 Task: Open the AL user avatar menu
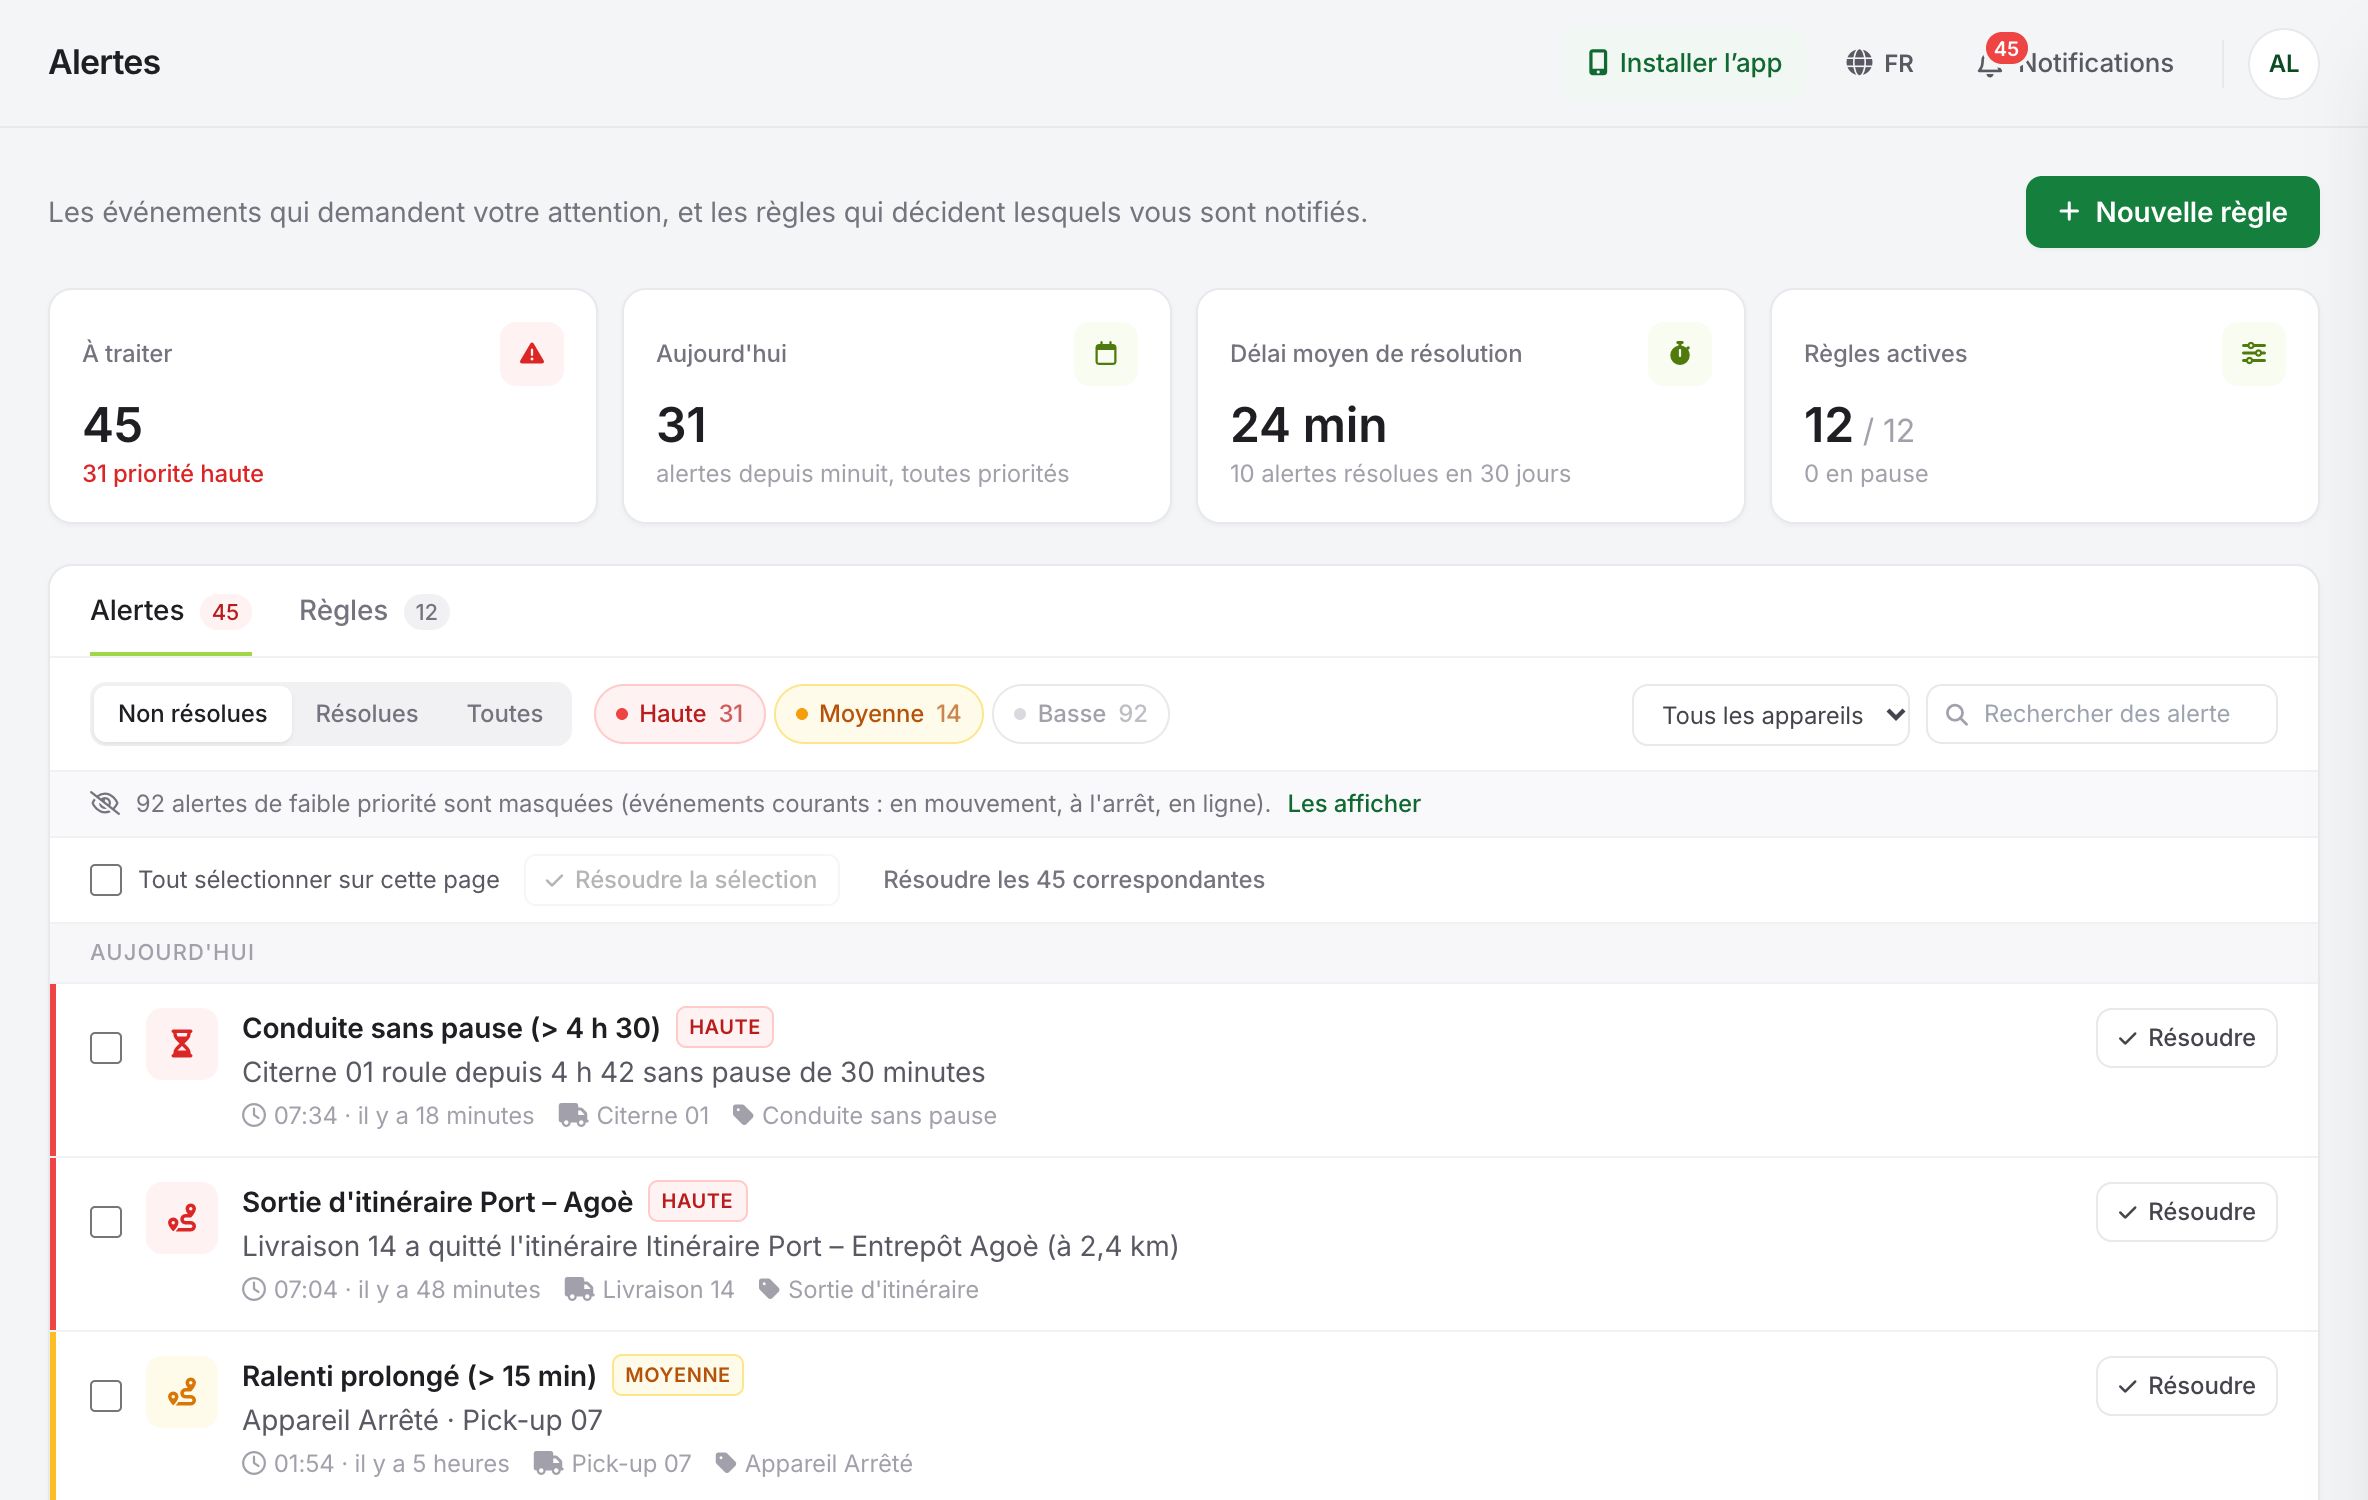pos(2283,64)
